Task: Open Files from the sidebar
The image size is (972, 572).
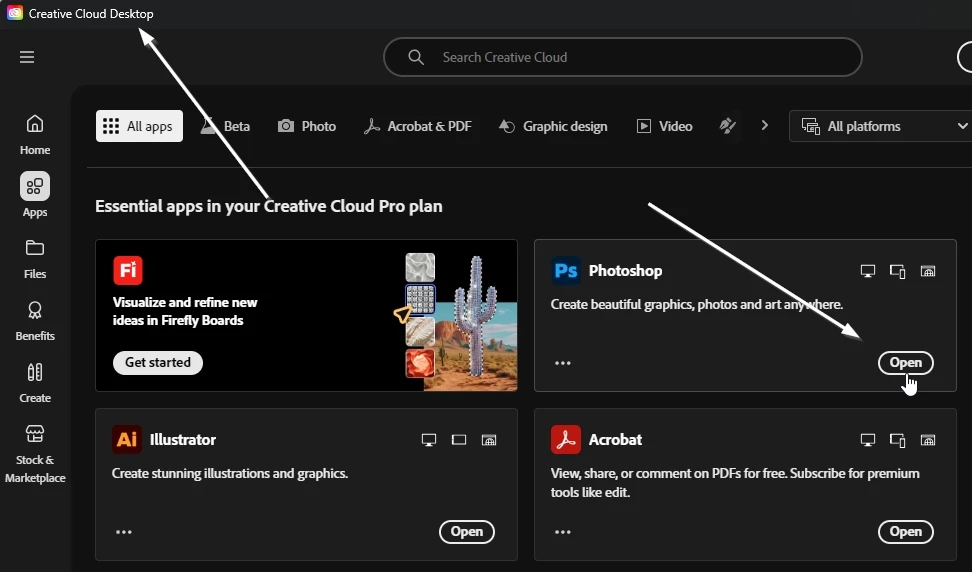Action: click(x=35, y=259)
